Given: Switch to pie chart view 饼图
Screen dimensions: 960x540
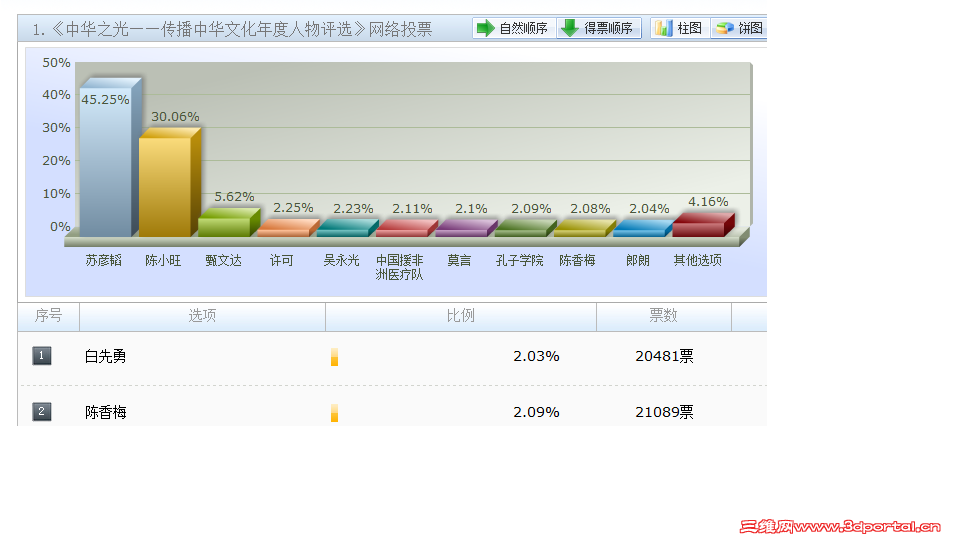Looking at the screenshot, I should pos(739,28).
